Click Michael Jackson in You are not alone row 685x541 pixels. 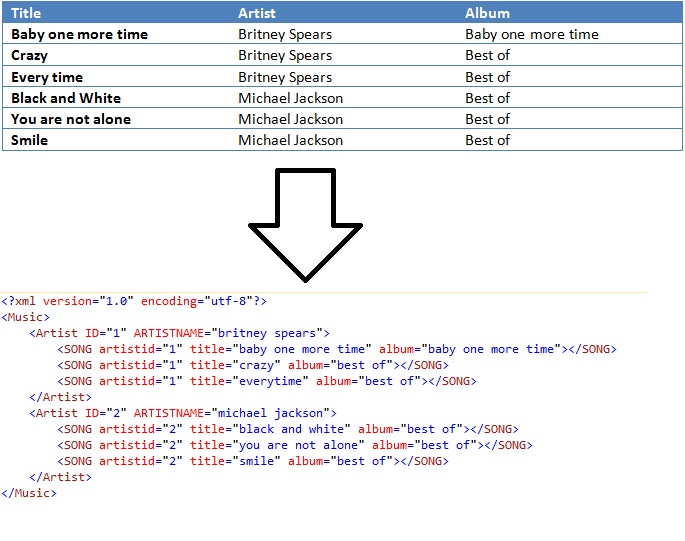[x=291, y=119]
